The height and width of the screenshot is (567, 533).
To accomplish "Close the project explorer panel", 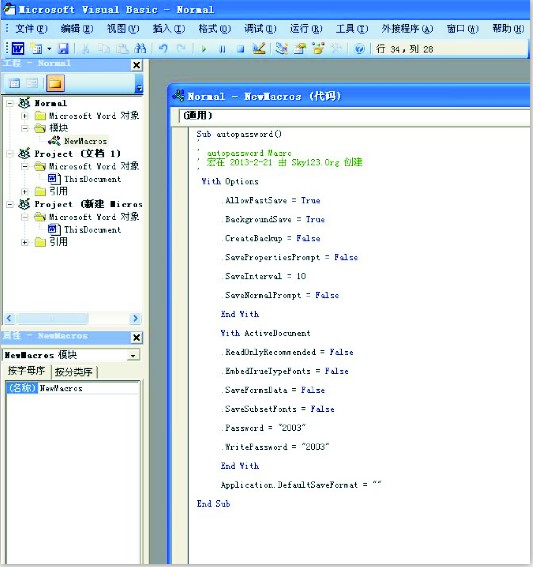I will pyautogui.click(x=136, y=65).
